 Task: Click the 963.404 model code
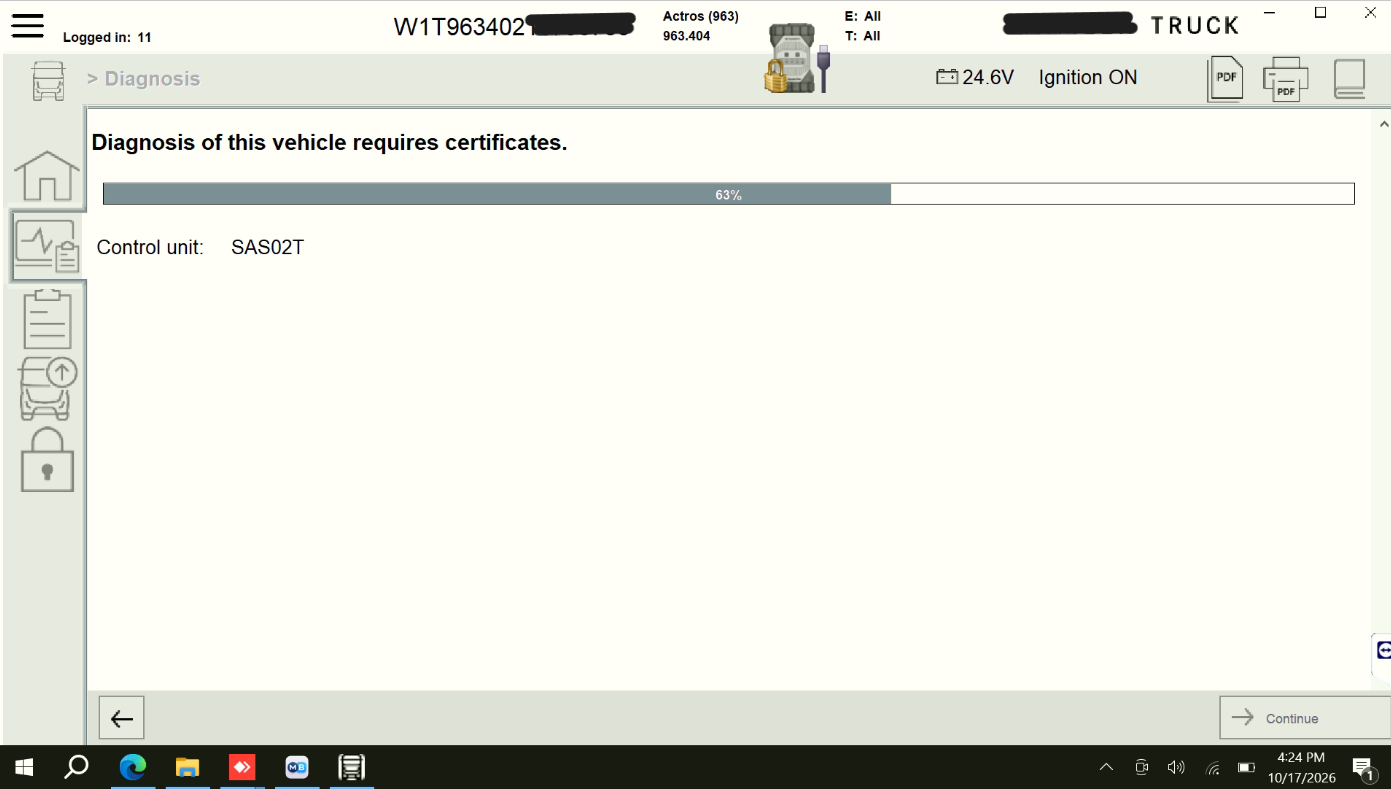(686, 36)
